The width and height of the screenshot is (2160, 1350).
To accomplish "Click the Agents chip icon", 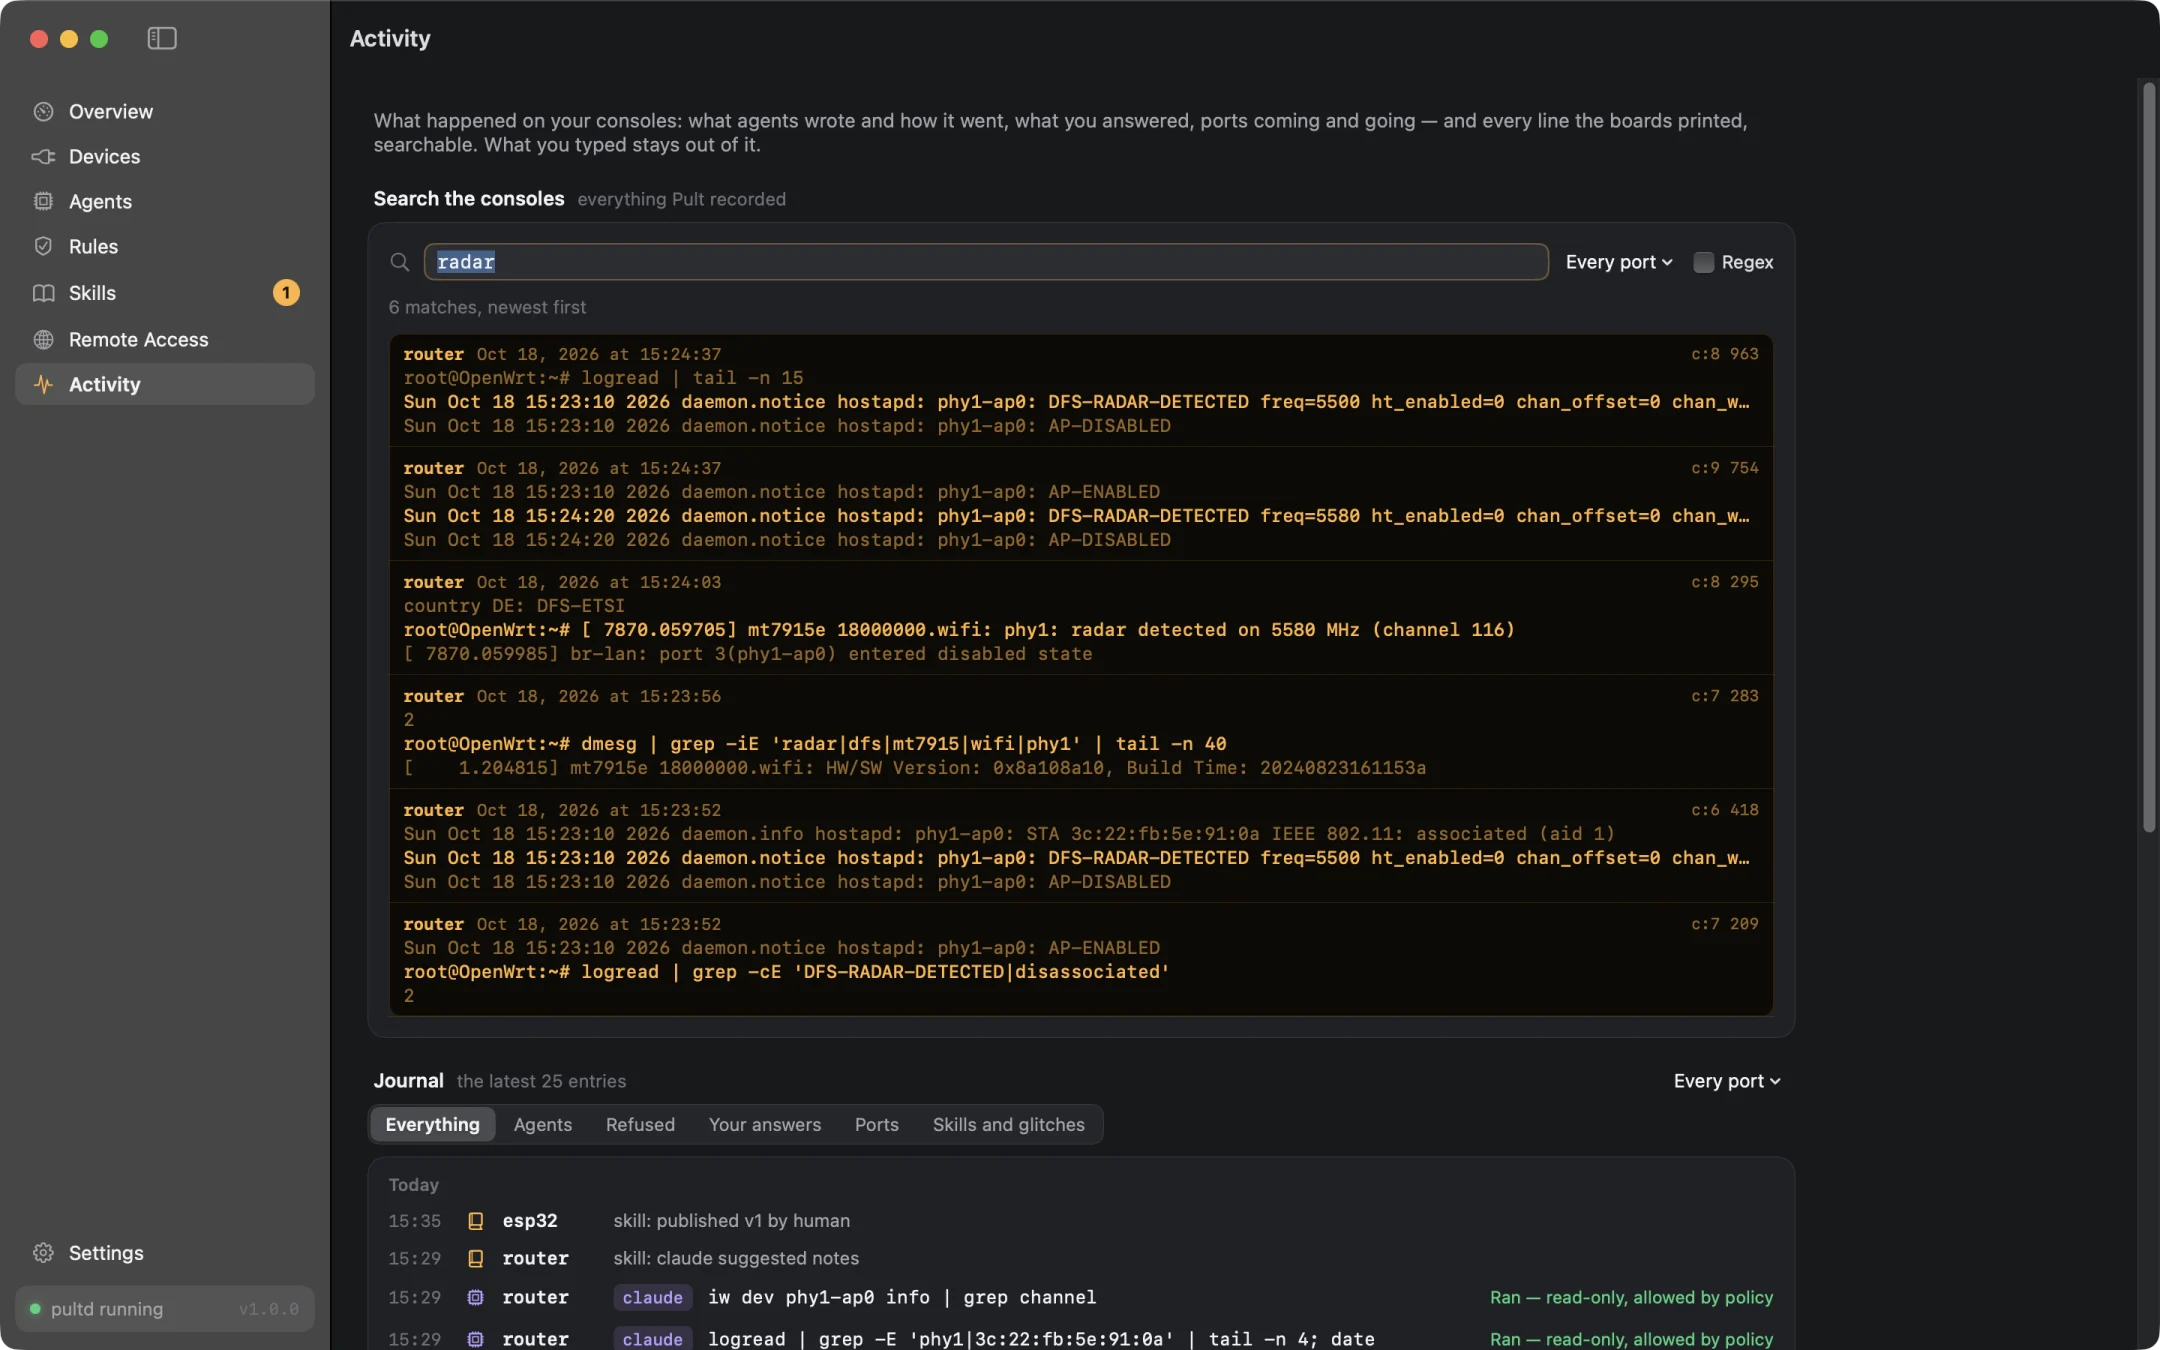I will [x=43, y=201].
